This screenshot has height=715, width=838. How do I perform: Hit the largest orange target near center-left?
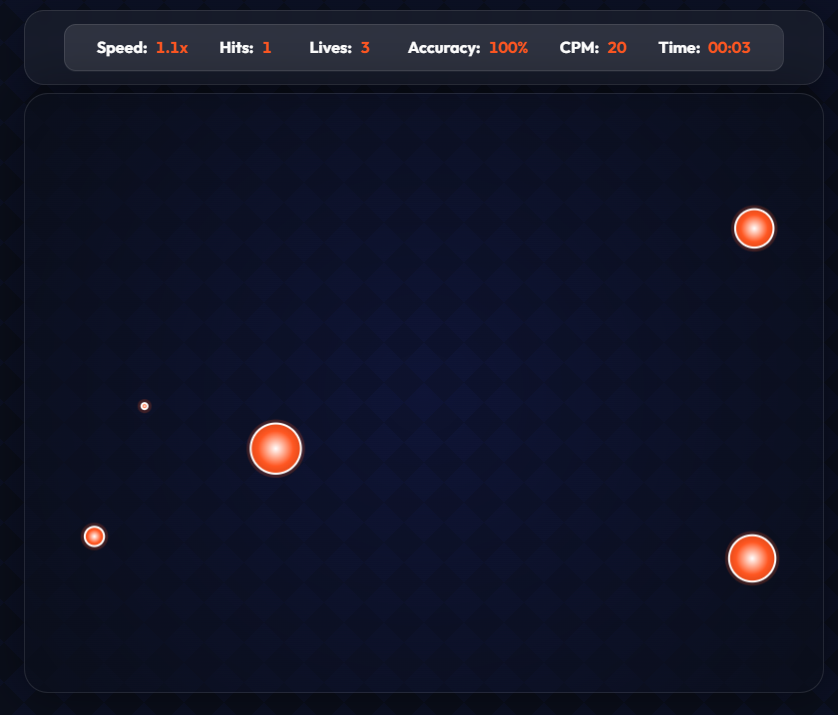276,448
